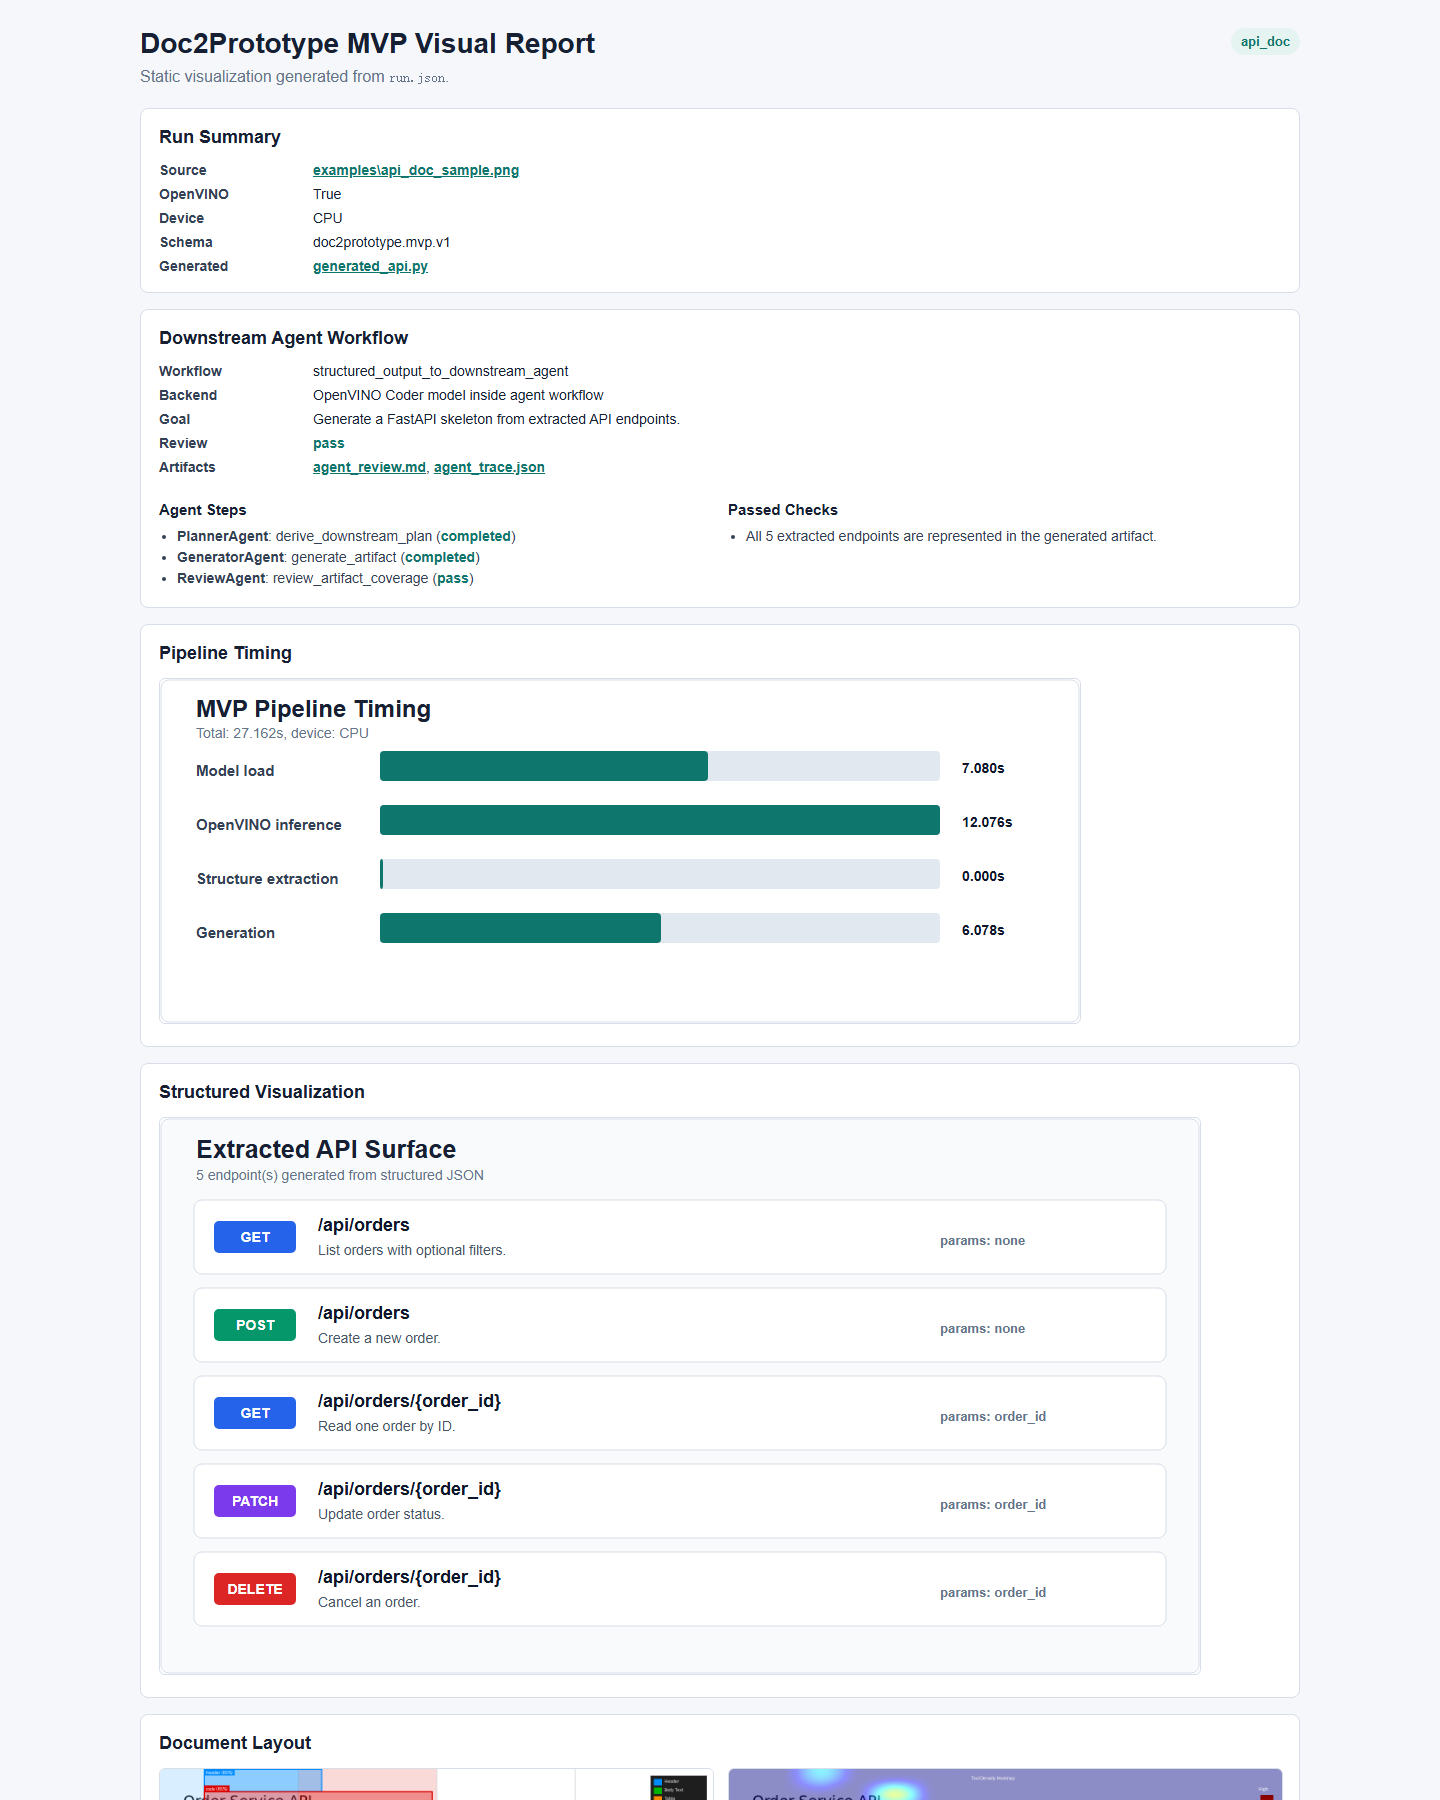Select 'OpenVINO Coder model inside agent workflow'
Screen dimensions: 1440x1800
tap(458, 395)
